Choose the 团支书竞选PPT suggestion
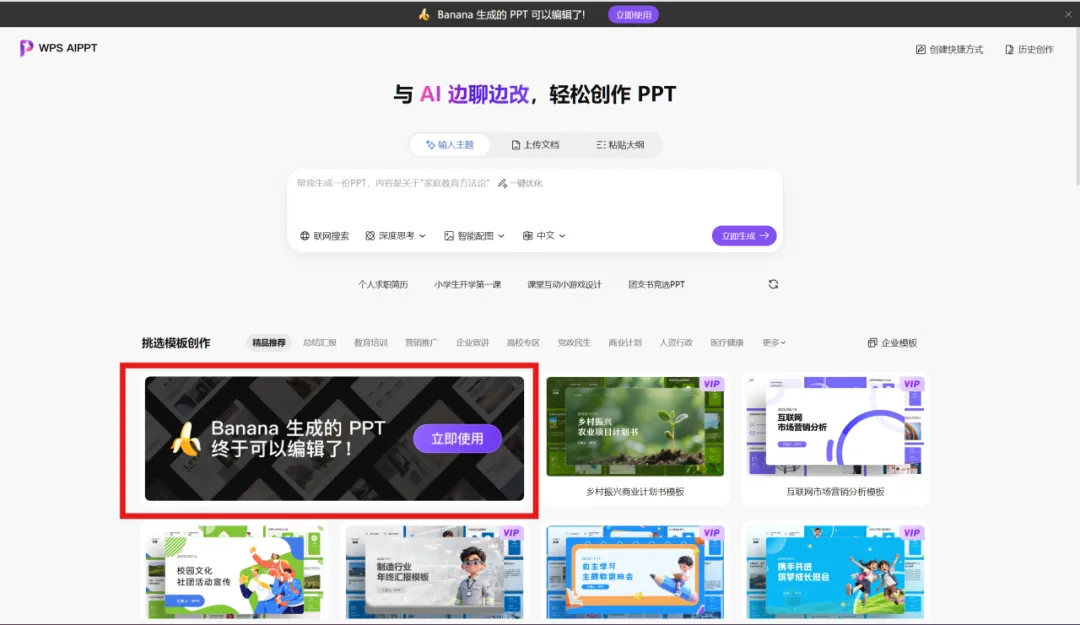The width and height of the screenshot is (1080, 625). (656, 285)
